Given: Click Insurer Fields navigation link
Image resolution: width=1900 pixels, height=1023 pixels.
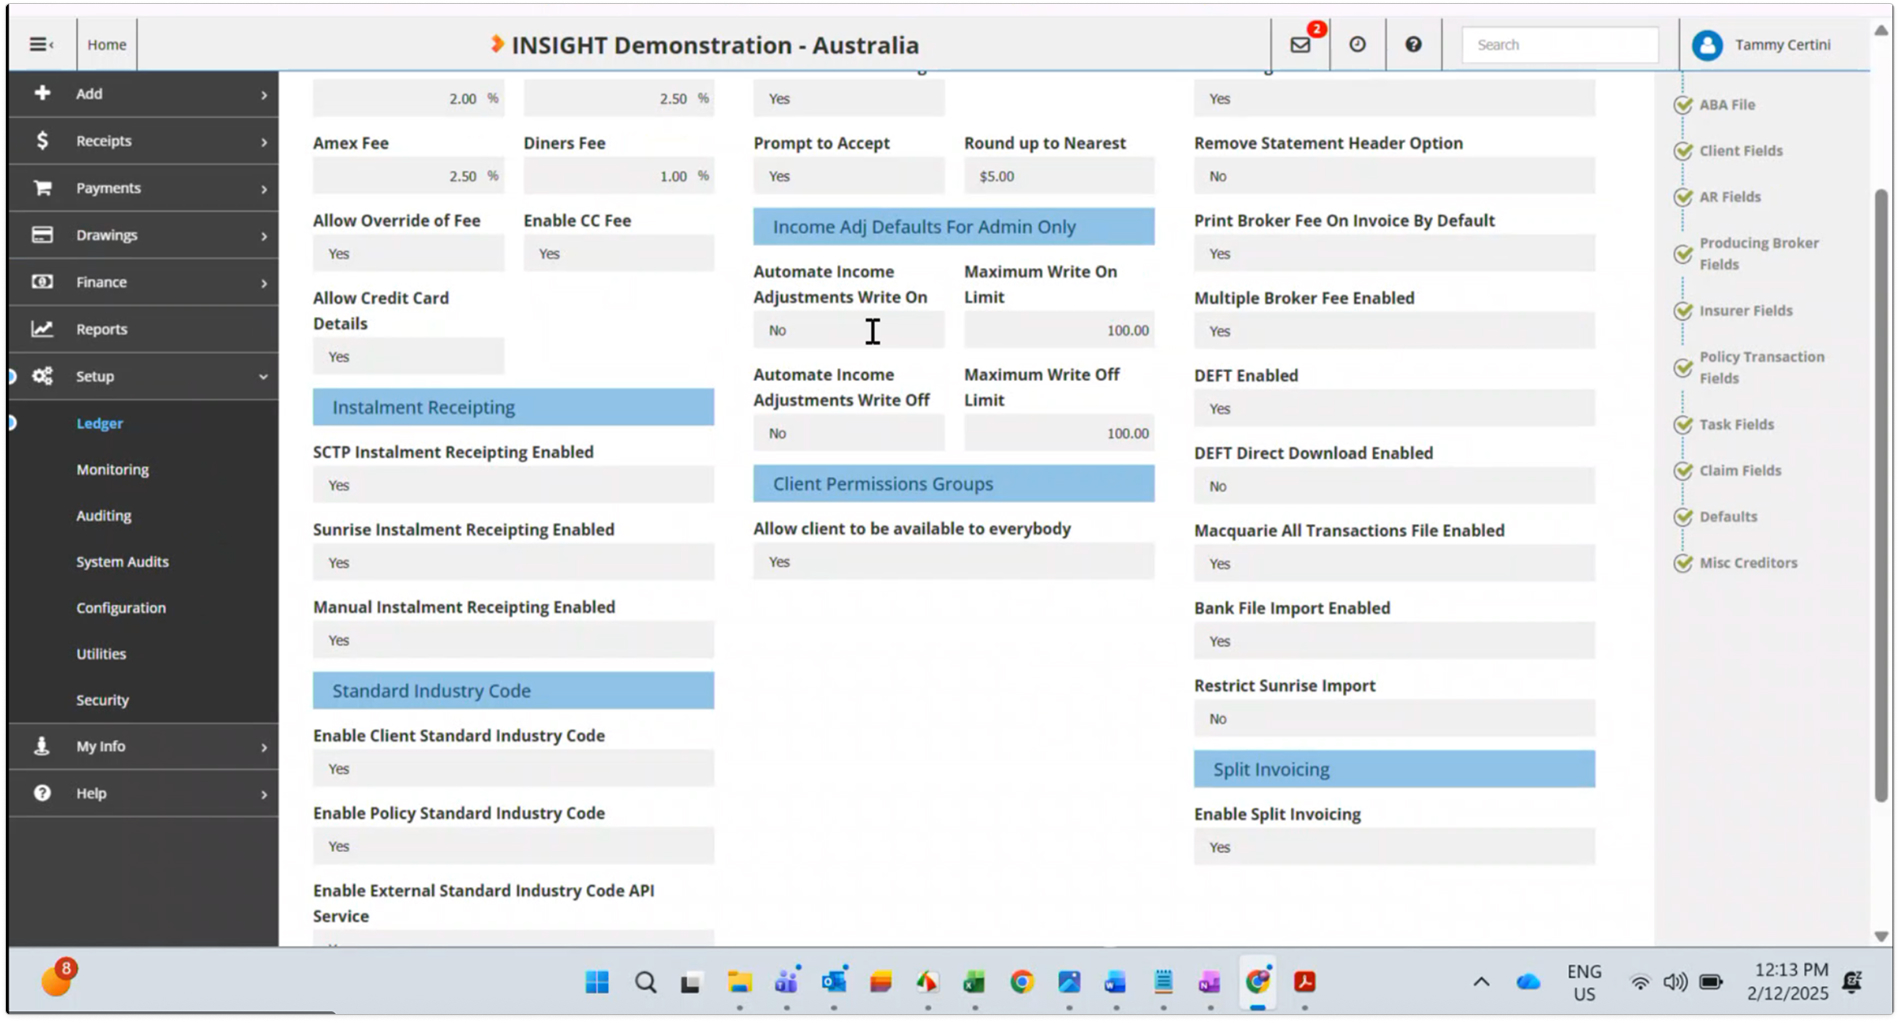Looking at the screenshot, I should [x=1746, y=310].
